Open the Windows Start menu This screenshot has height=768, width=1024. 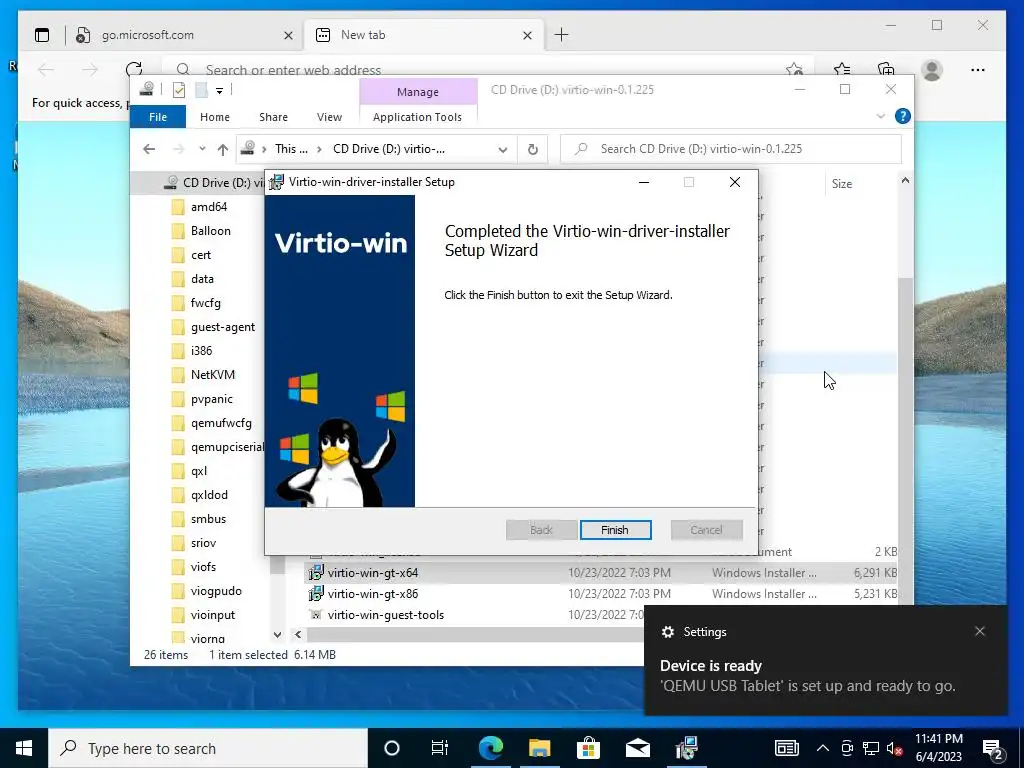[x=24, y=748]
